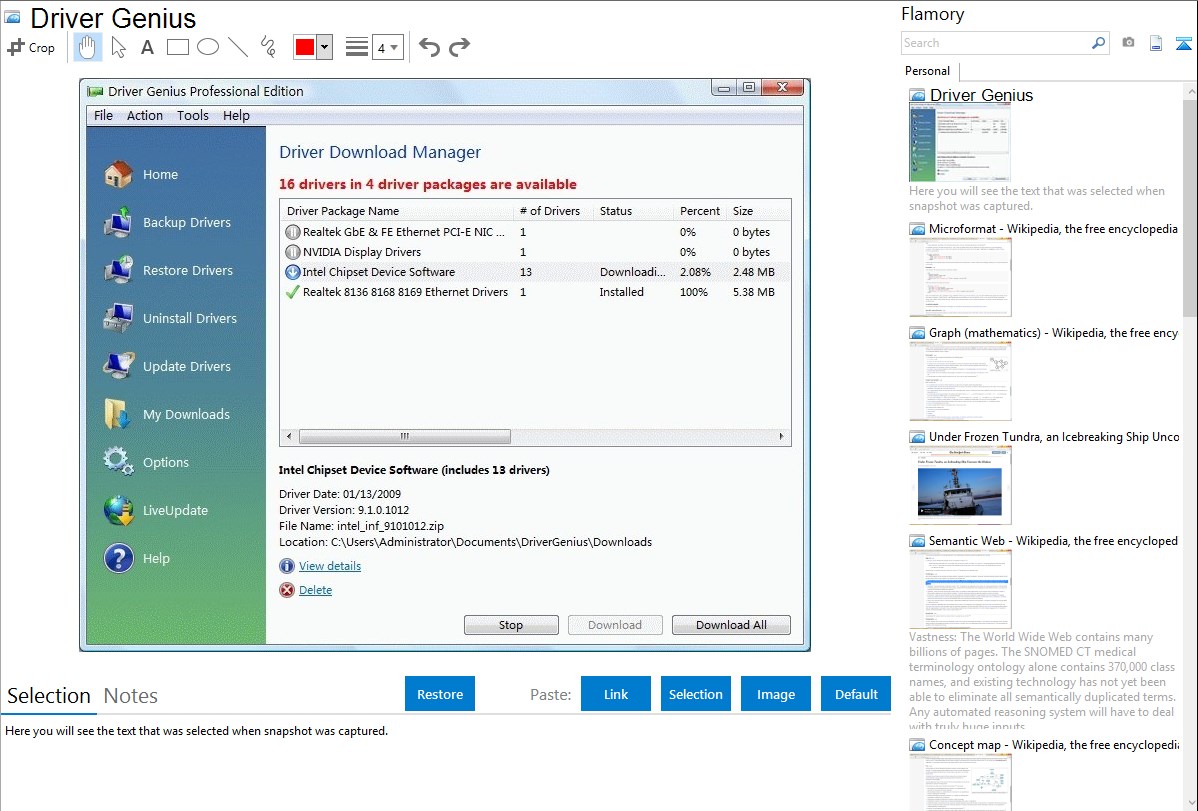Click the Flamory icon beside the page icon

tap(1183, 43)
